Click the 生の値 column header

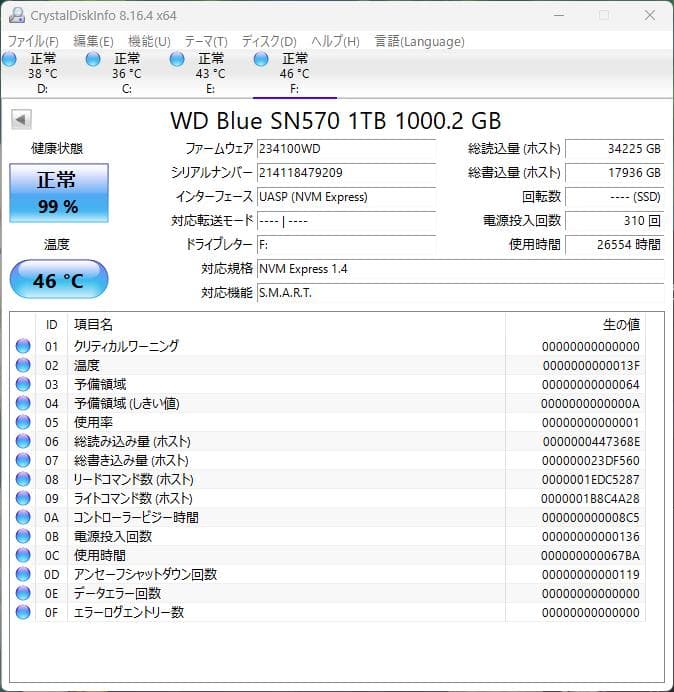point(575,325)
